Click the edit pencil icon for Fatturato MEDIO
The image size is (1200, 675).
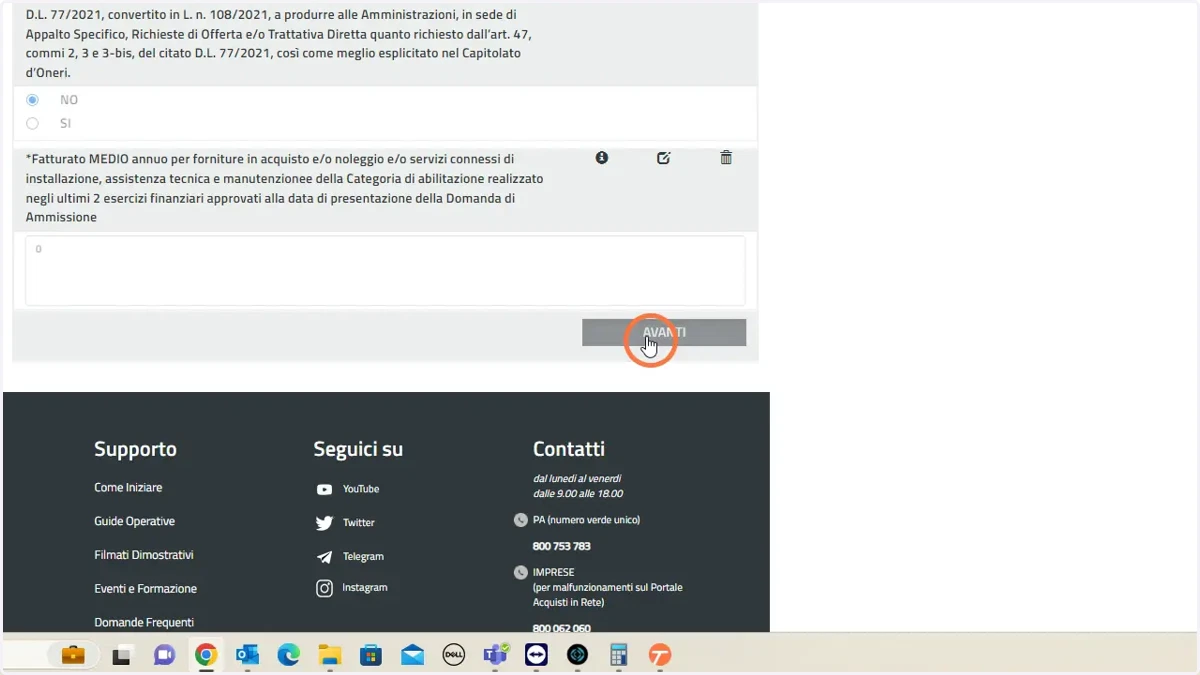(663, 158)
